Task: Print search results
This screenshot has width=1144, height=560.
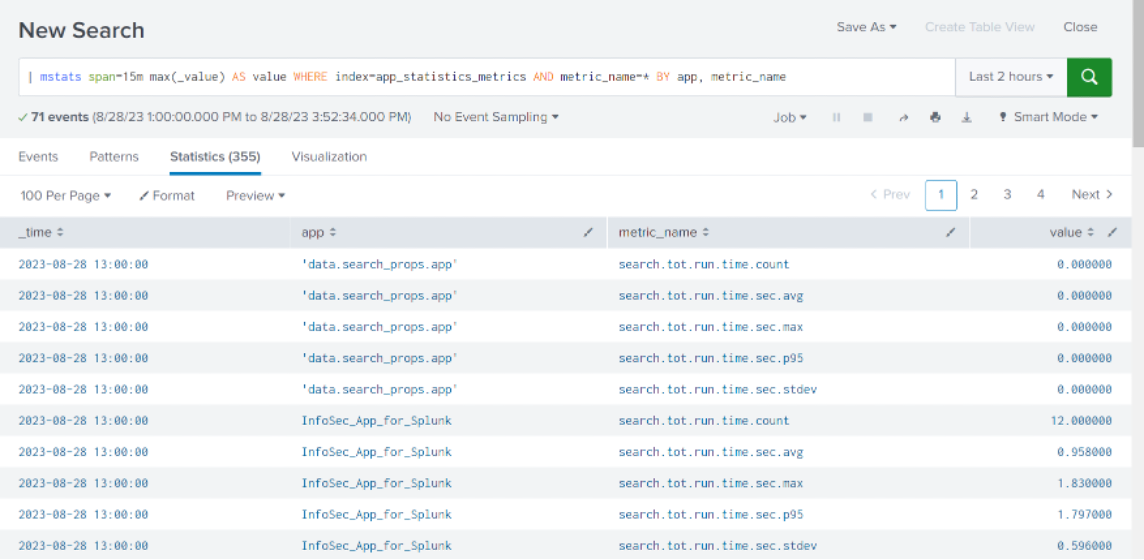Action: pos(935,117)
